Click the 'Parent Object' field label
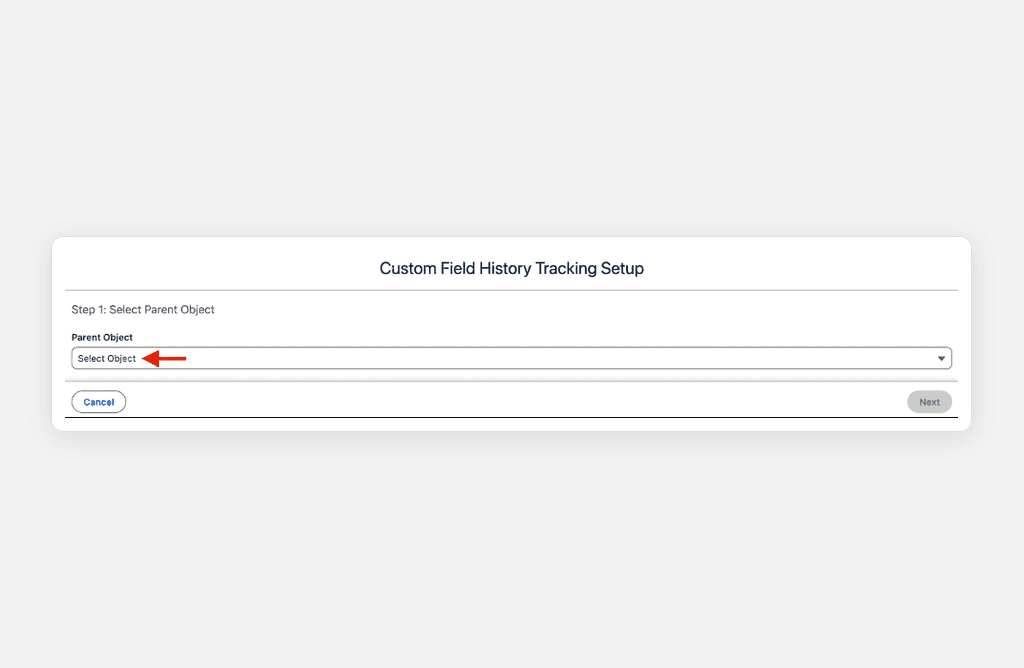This screenshot has height=668, width=1024. click(102, 337)
